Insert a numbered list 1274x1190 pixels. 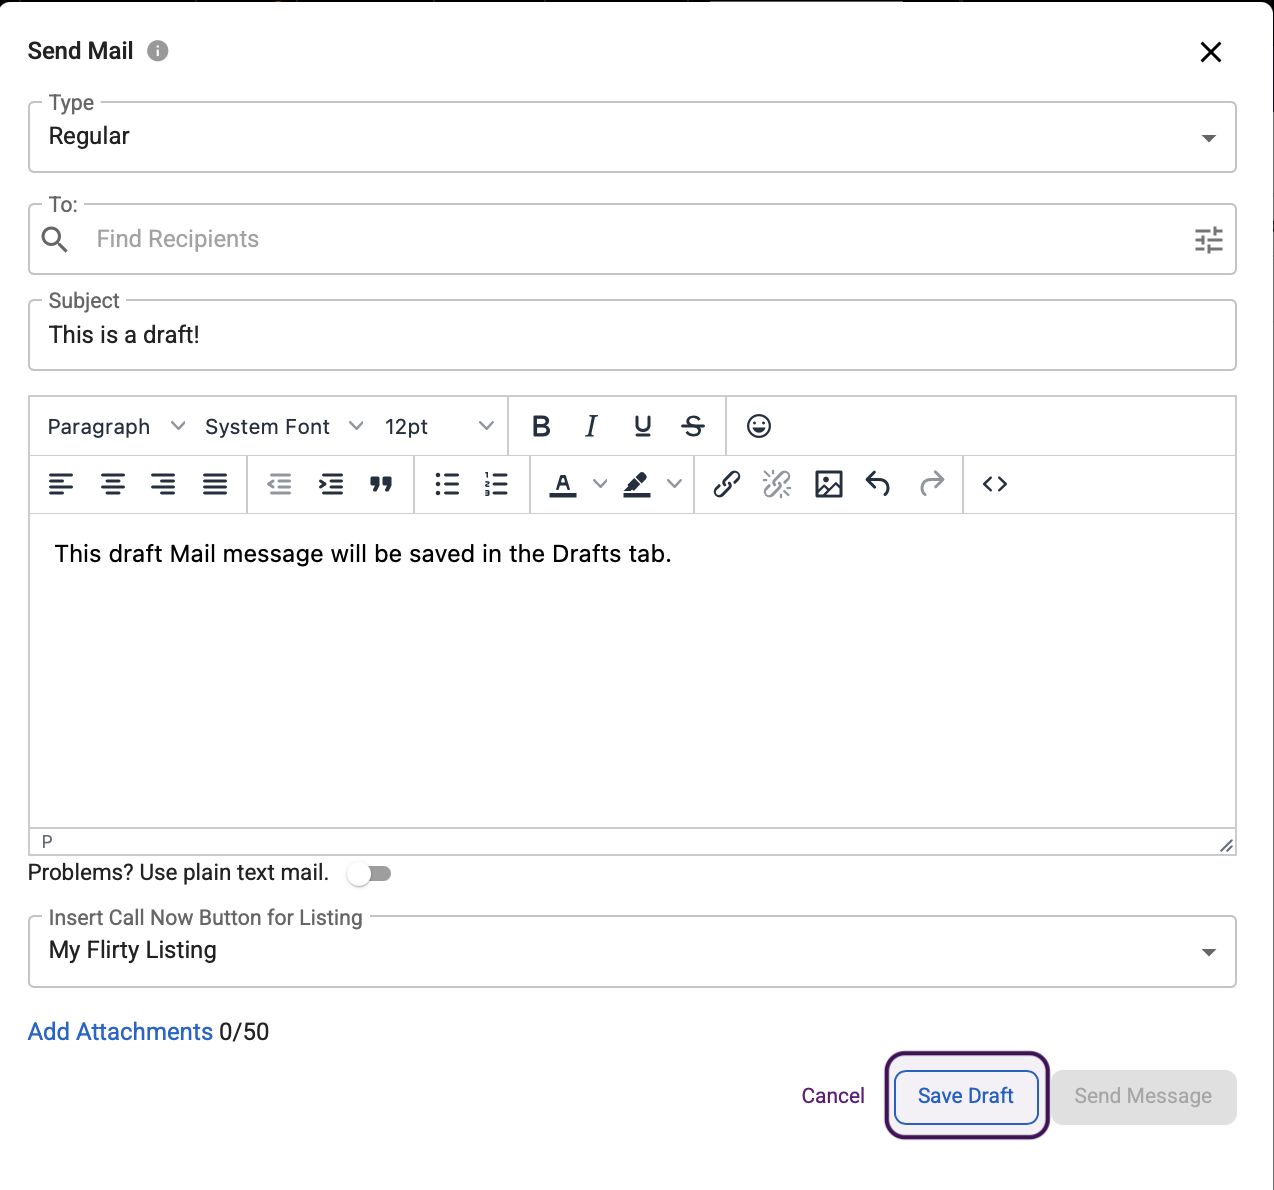point(497,485)
